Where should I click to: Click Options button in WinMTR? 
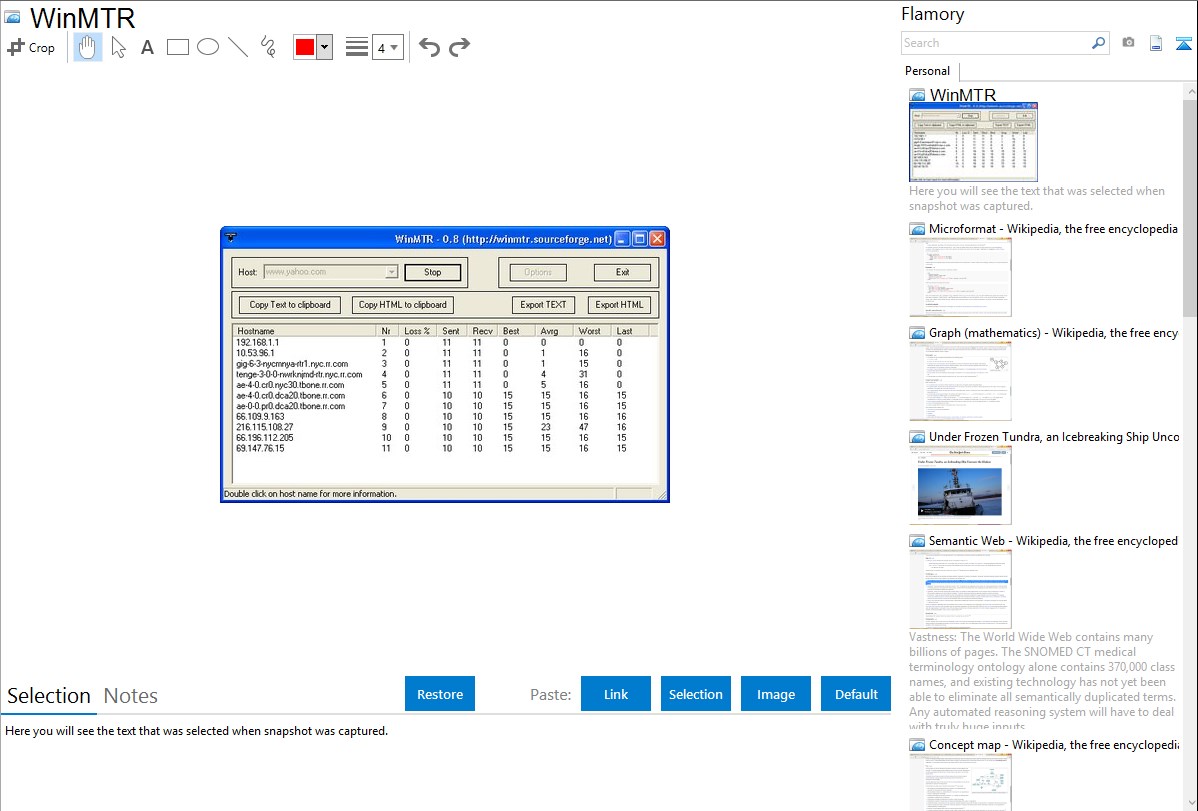pos(538,272)
